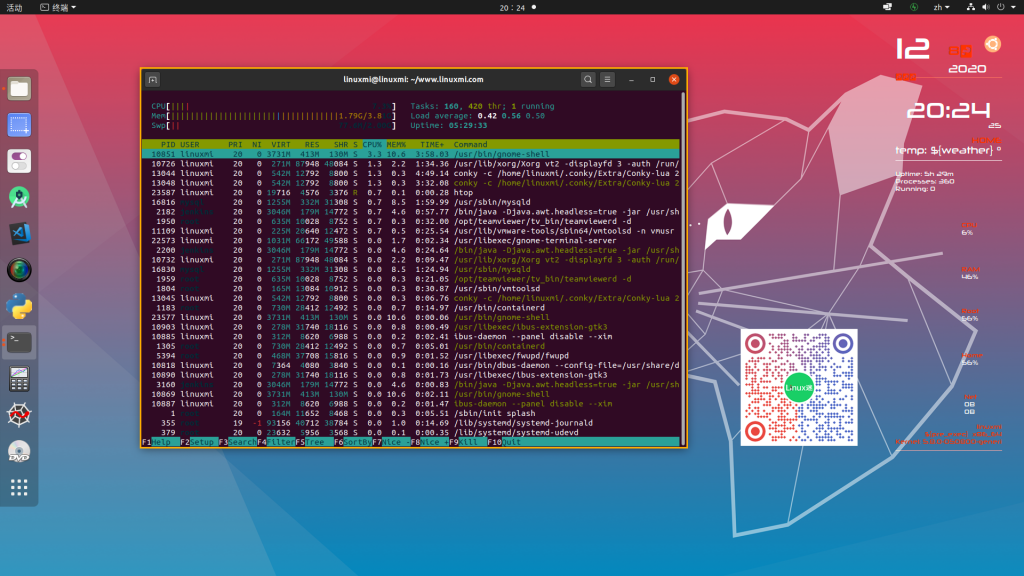This screenshot has width=1024, height=576.
Task: Open the calculator app in the dock
Action: (19, 379)
